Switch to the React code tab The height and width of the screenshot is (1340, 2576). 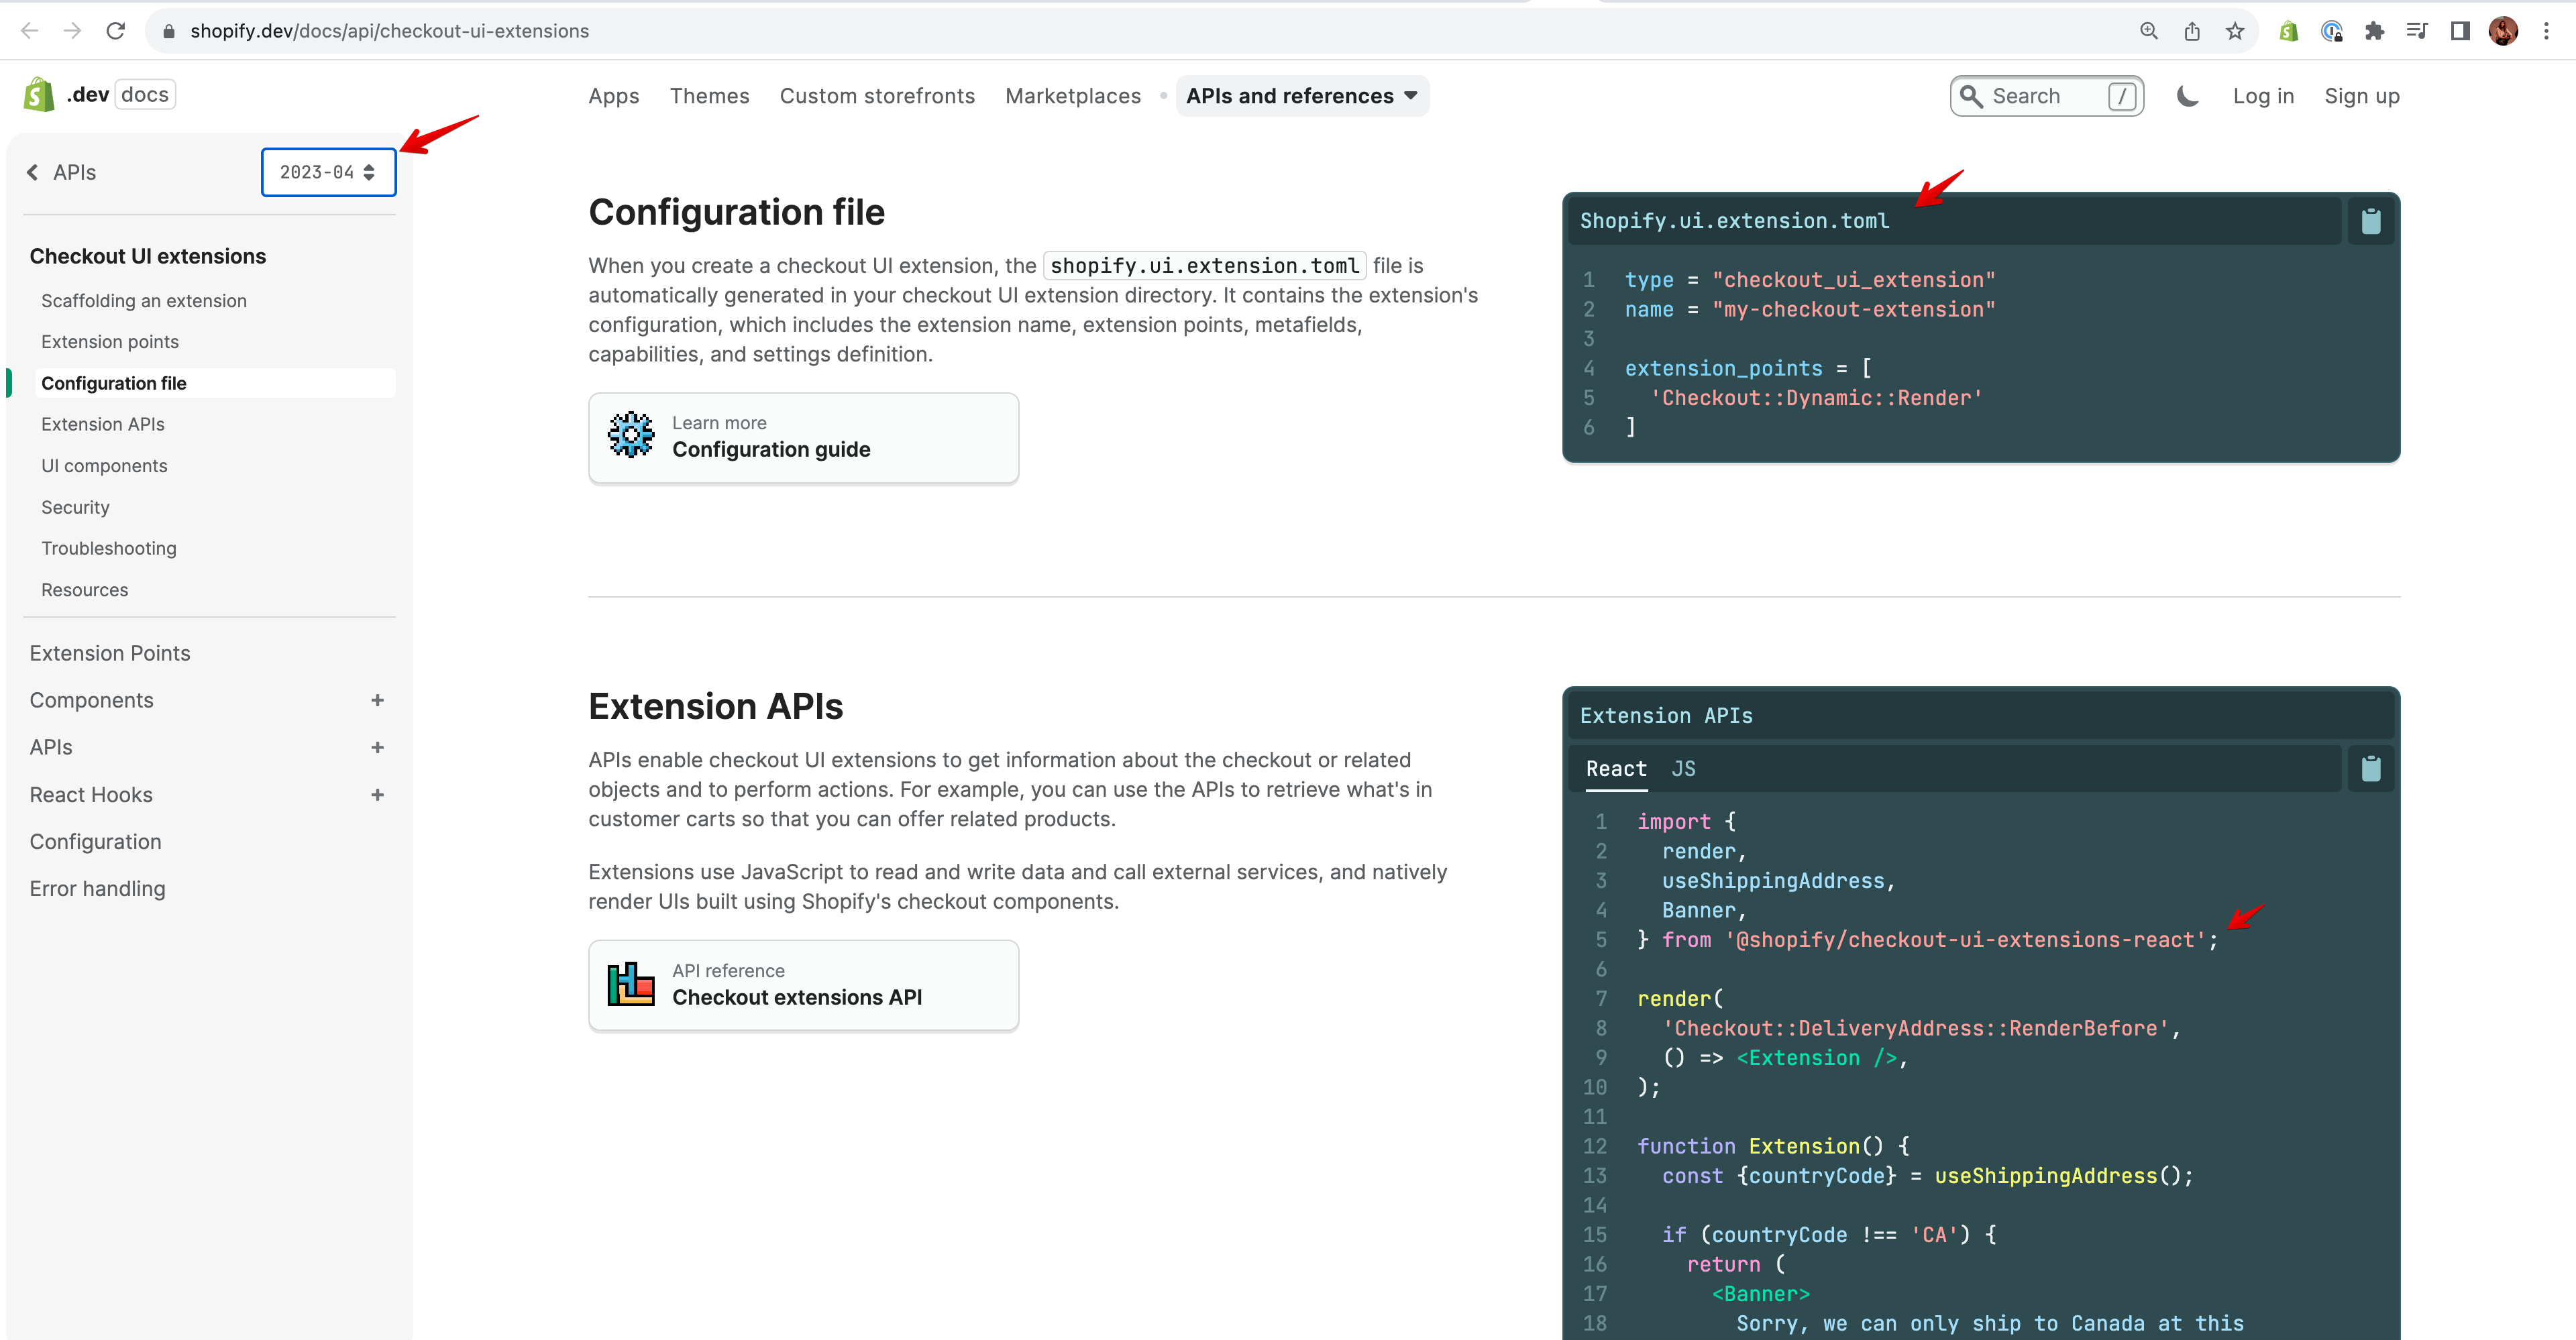[1616, 769]
